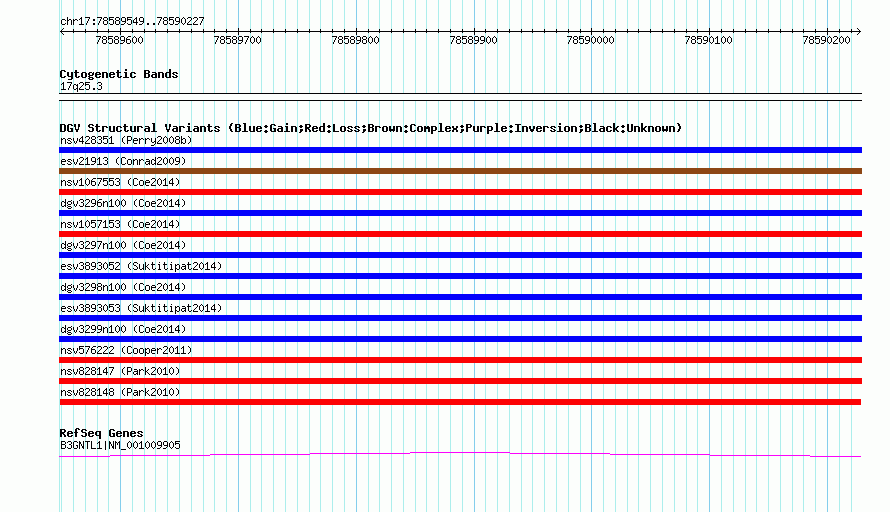Click the 78590000 ruler position label
890x512 pixels.
[x=591, y=40]
